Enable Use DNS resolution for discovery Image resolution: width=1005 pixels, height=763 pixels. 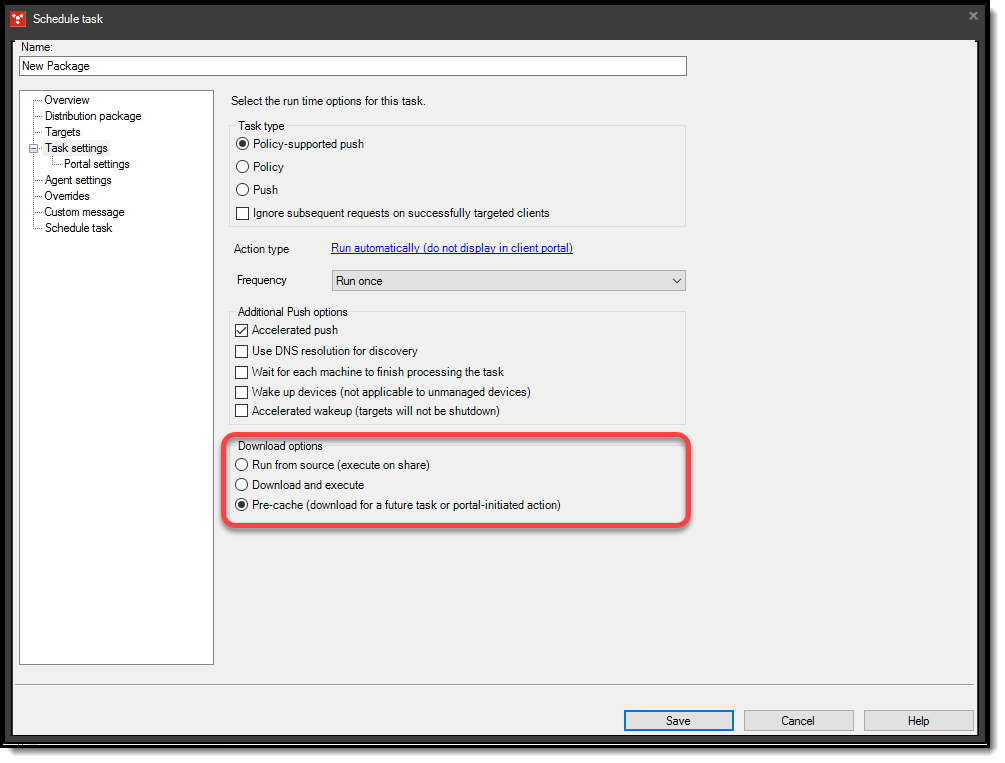241,352
